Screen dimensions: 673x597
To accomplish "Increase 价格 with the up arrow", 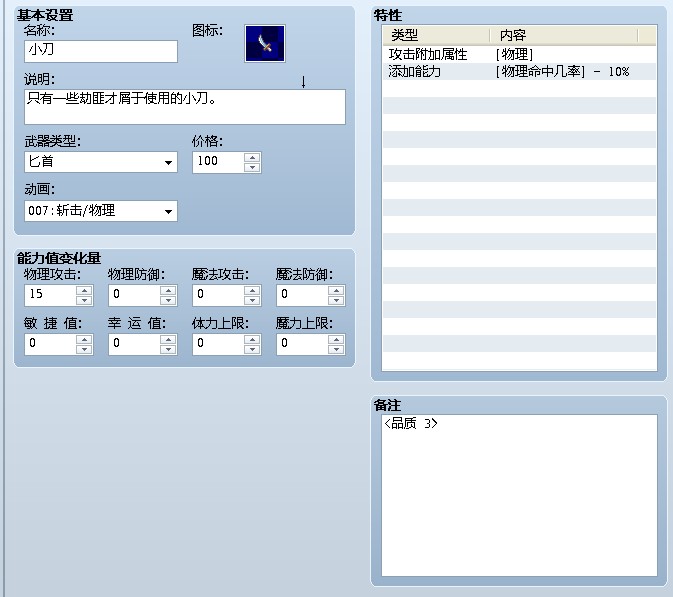I will click(252, 158).
